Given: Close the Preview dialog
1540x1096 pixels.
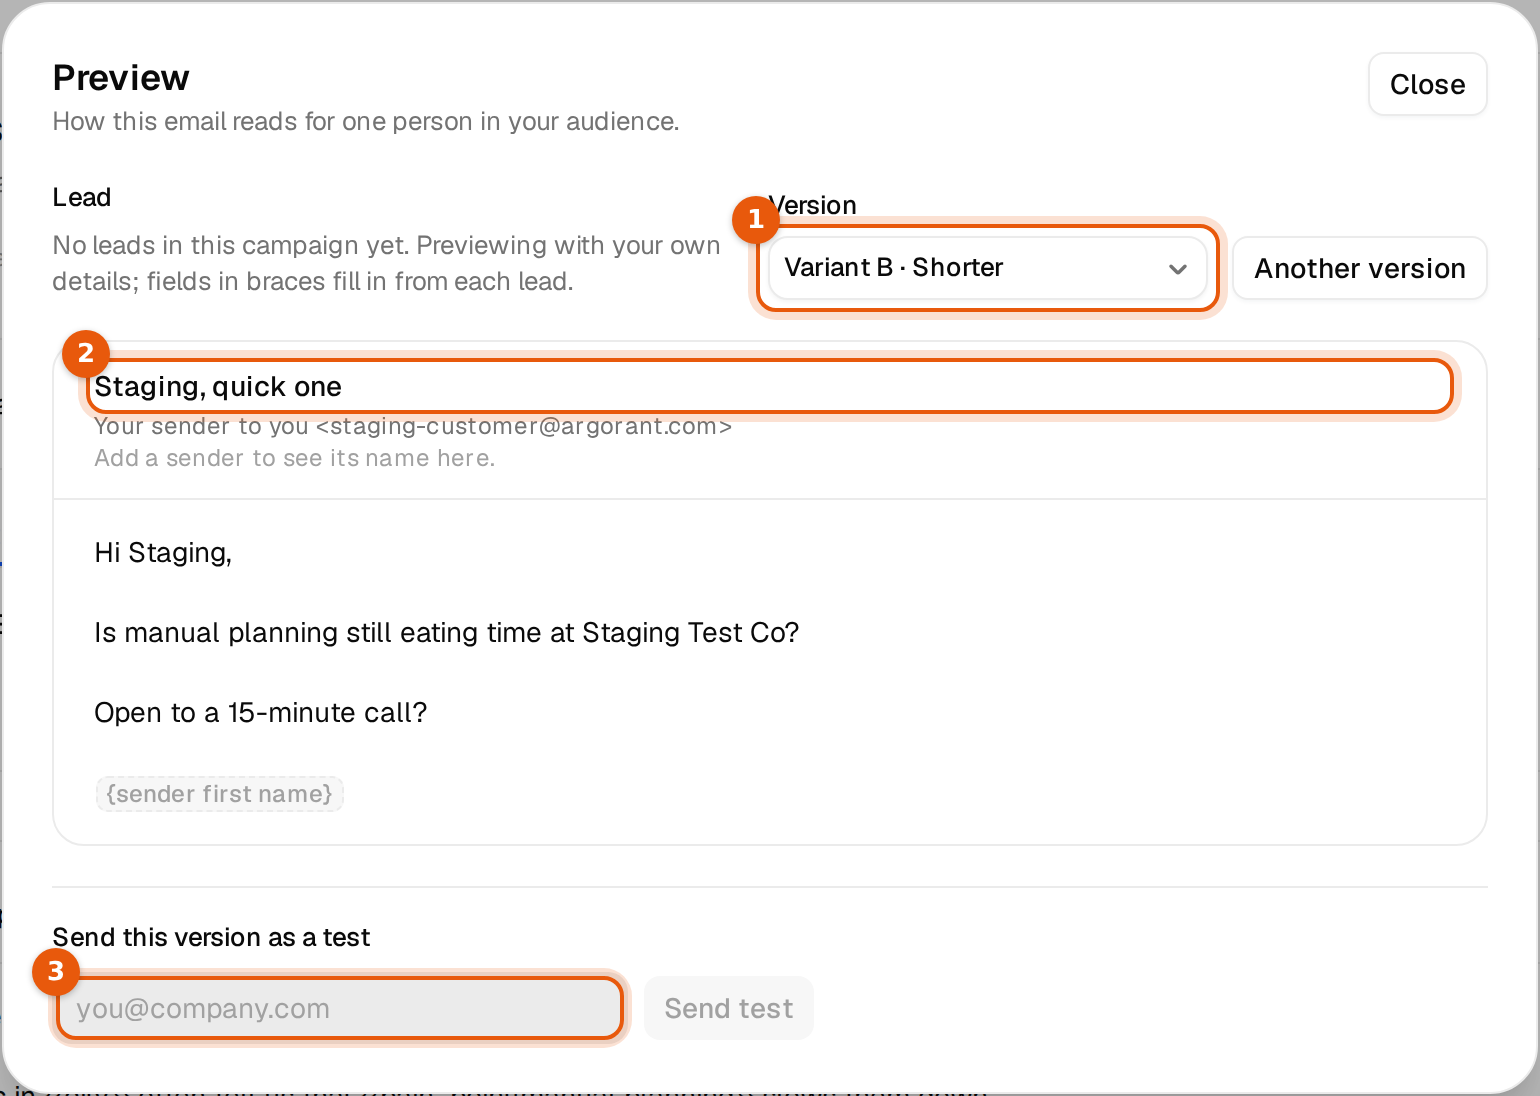Looking at the screenshot, I should click(1427, 84).
